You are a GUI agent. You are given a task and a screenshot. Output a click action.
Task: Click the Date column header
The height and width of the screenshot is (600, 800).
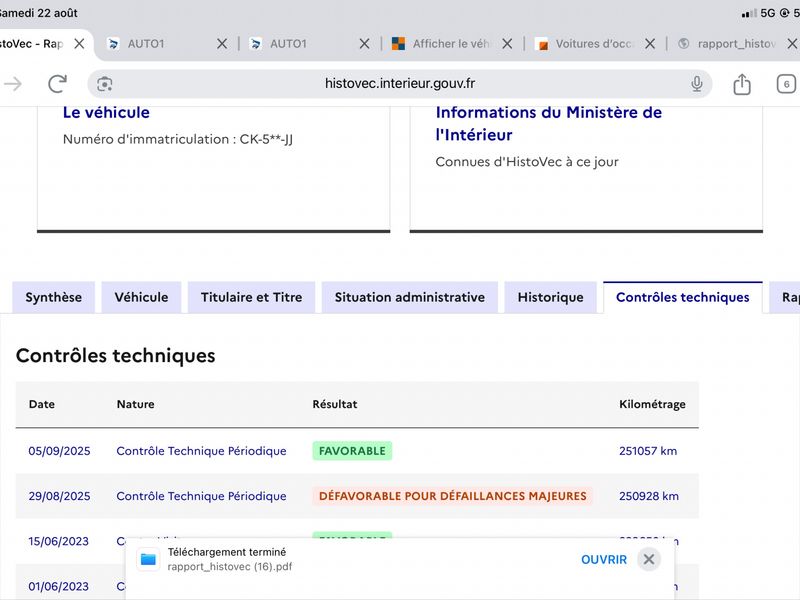pos(41,404)
